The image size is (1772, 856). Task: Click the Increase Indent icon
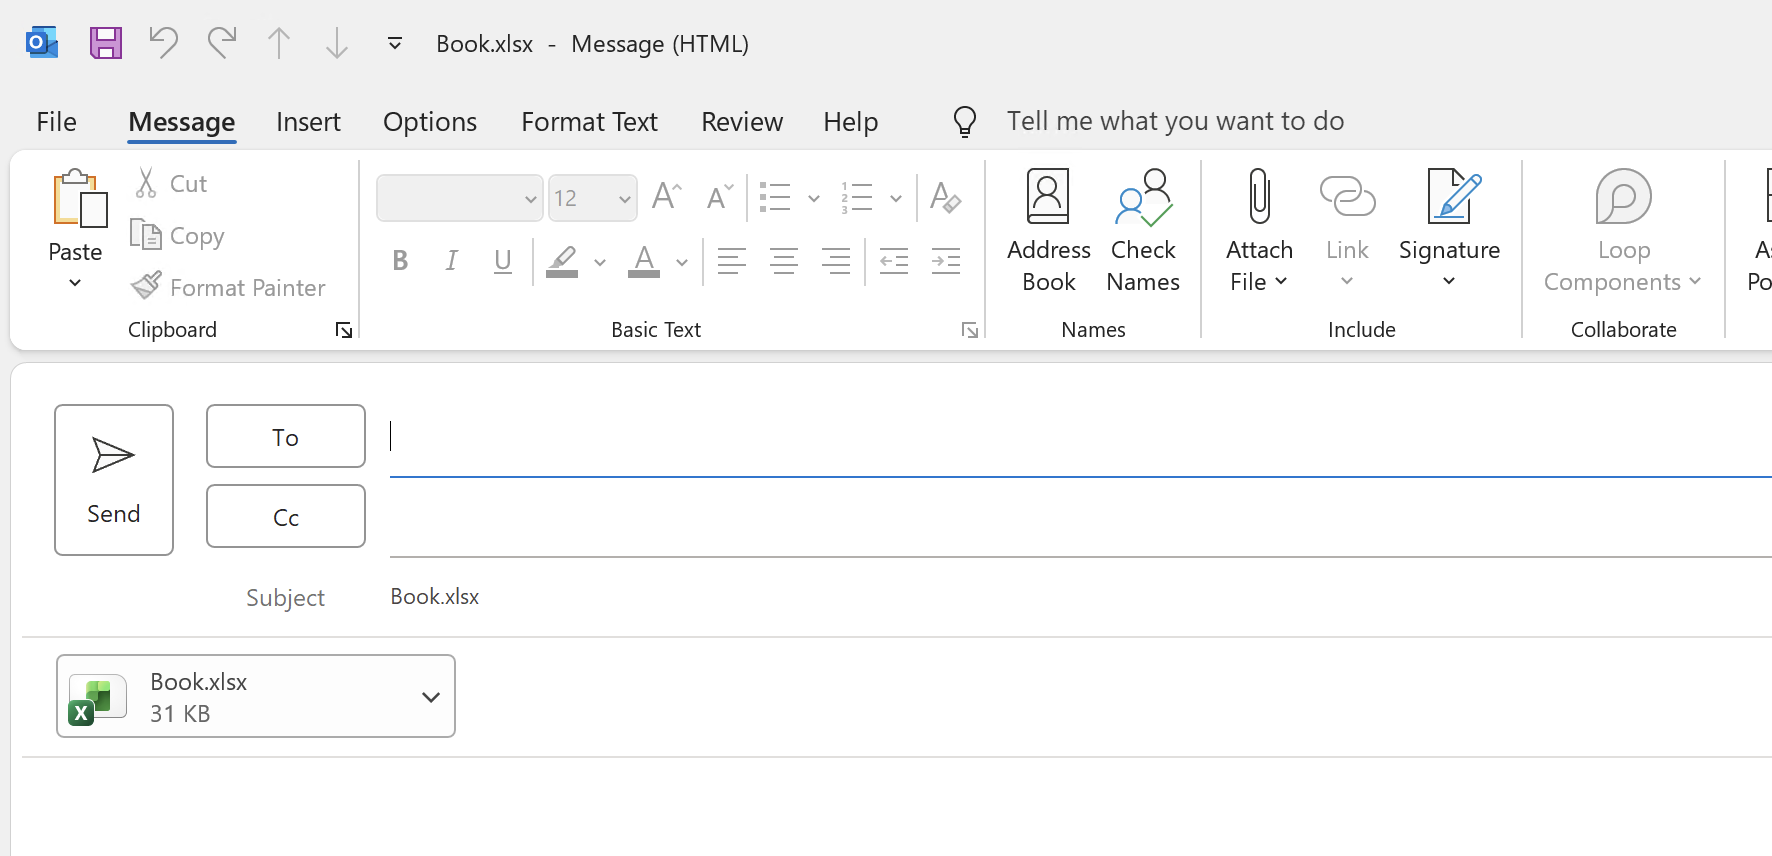[946, 261]
